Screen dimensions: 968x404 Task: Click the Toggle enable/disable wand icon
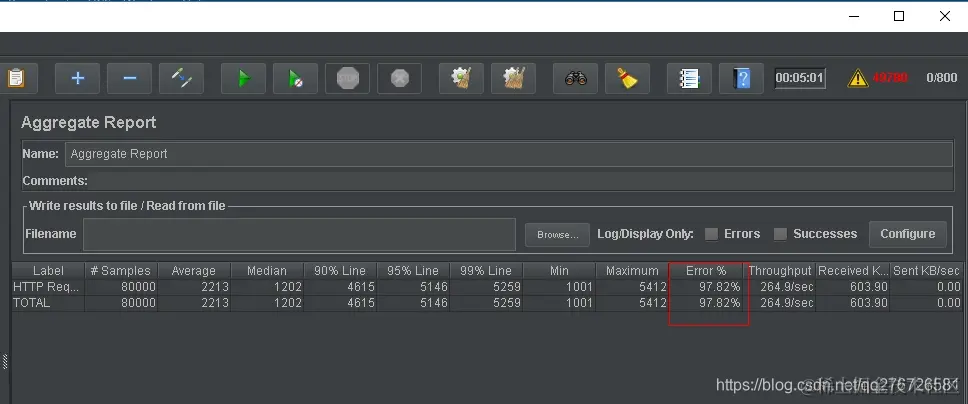click(182, 78)
